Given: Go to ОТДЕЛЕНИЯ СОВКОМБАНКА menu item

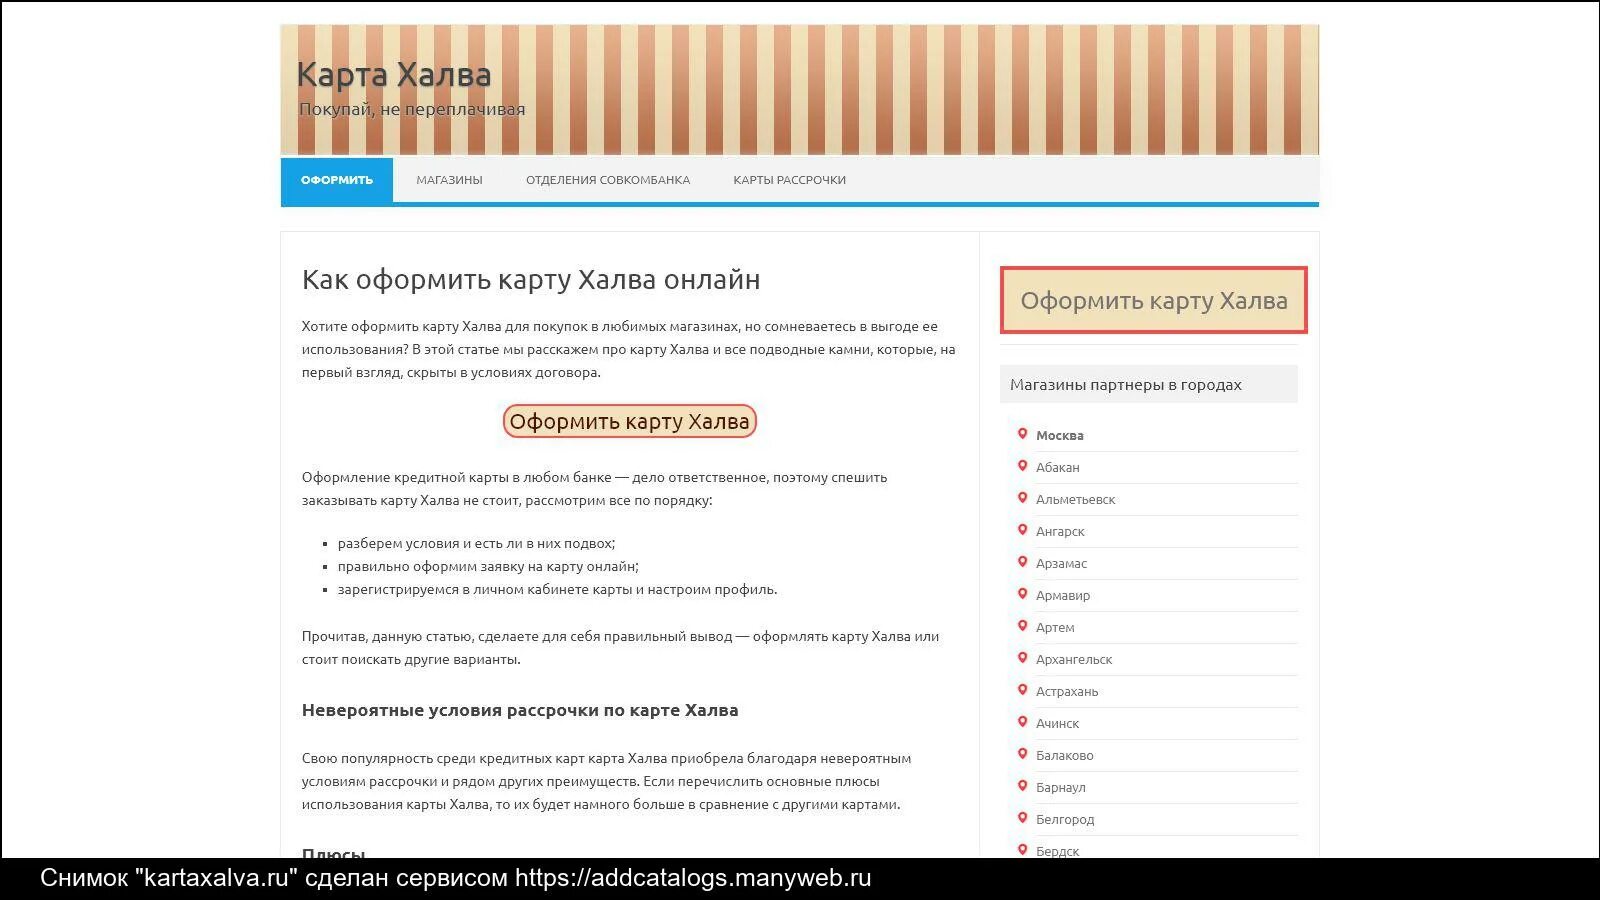Looking at the screenshot, I should 608,180.
